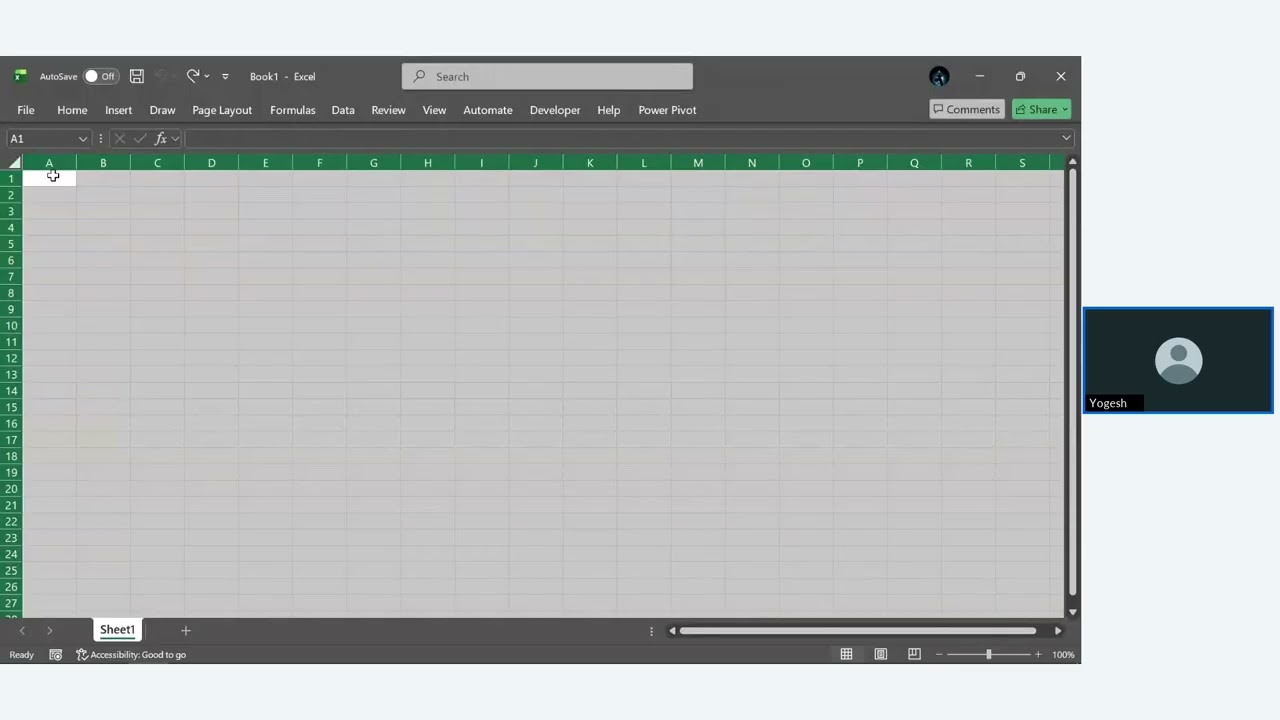Click the zoom slider handle
1280x720 pixels.
click(988, 654)
